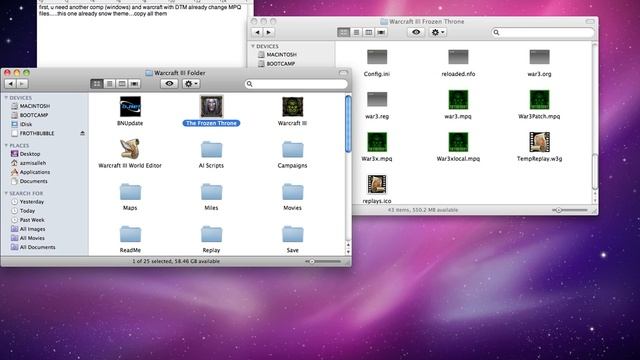Screen dimensions: 640x360
Task: Select the War3xlocal.mpq file
Action: point(458,142)
